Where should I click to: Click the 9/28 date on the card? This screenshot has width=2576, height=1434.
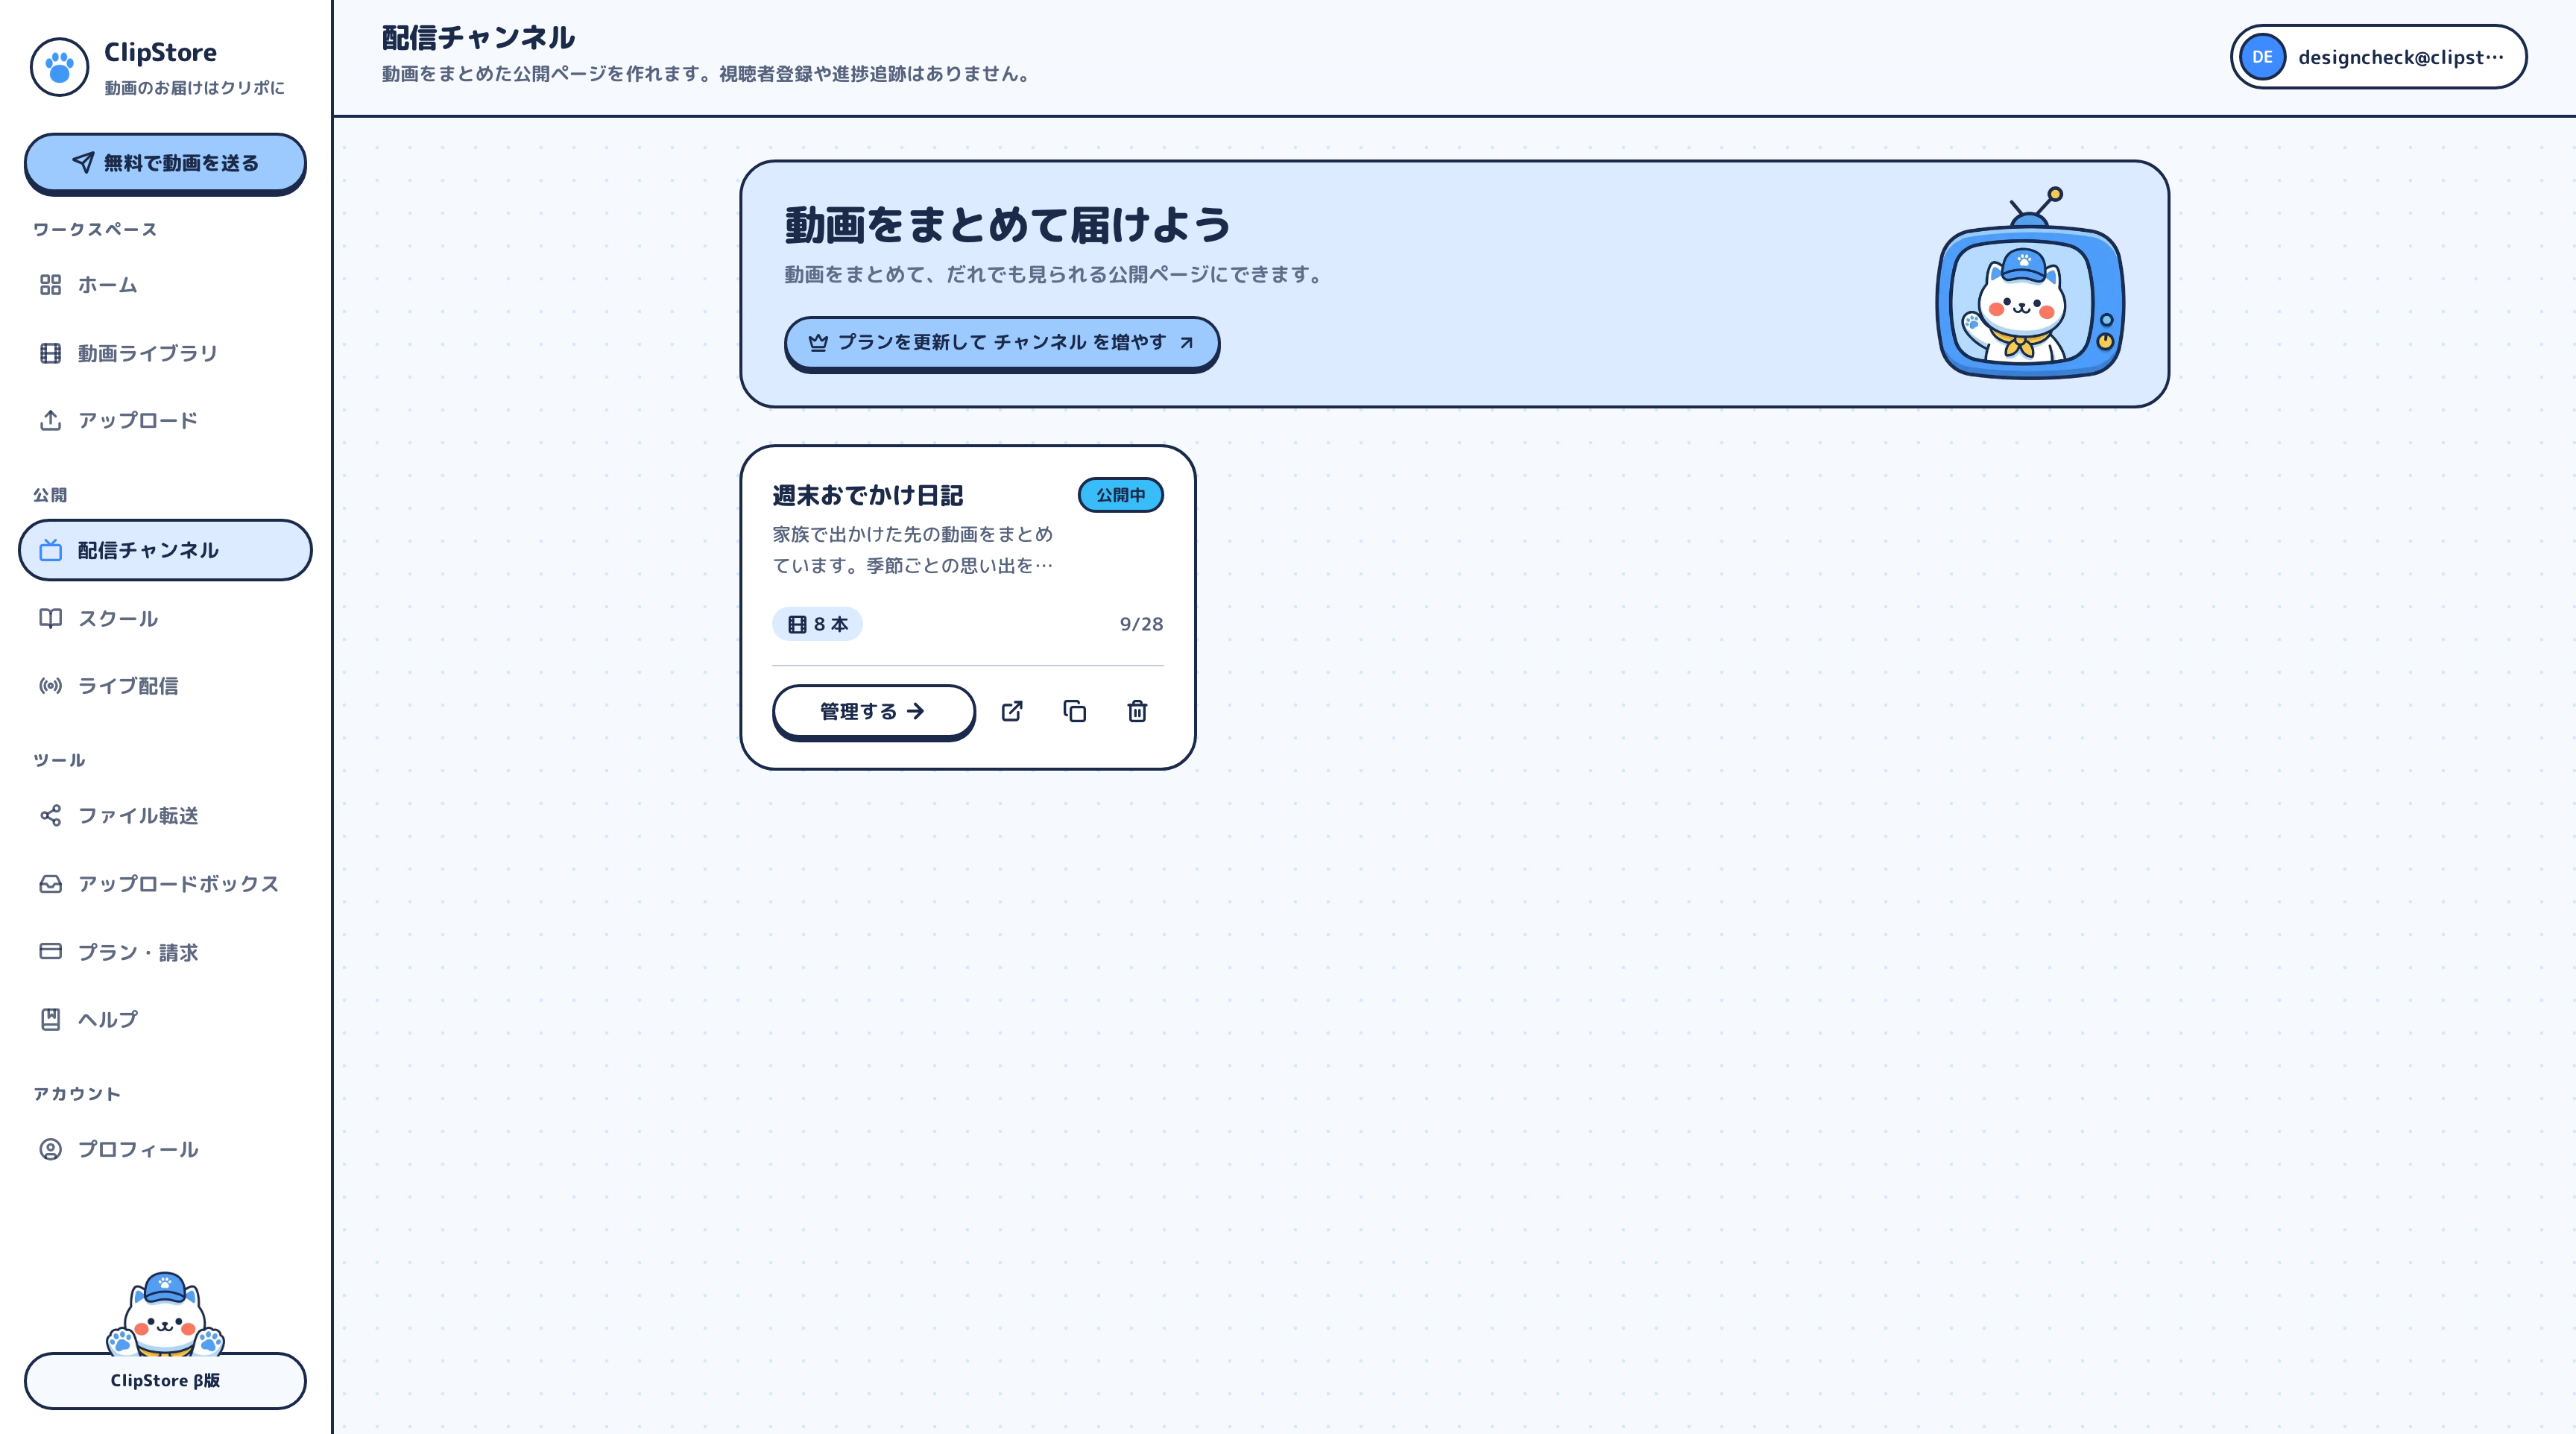(1141, 624)
